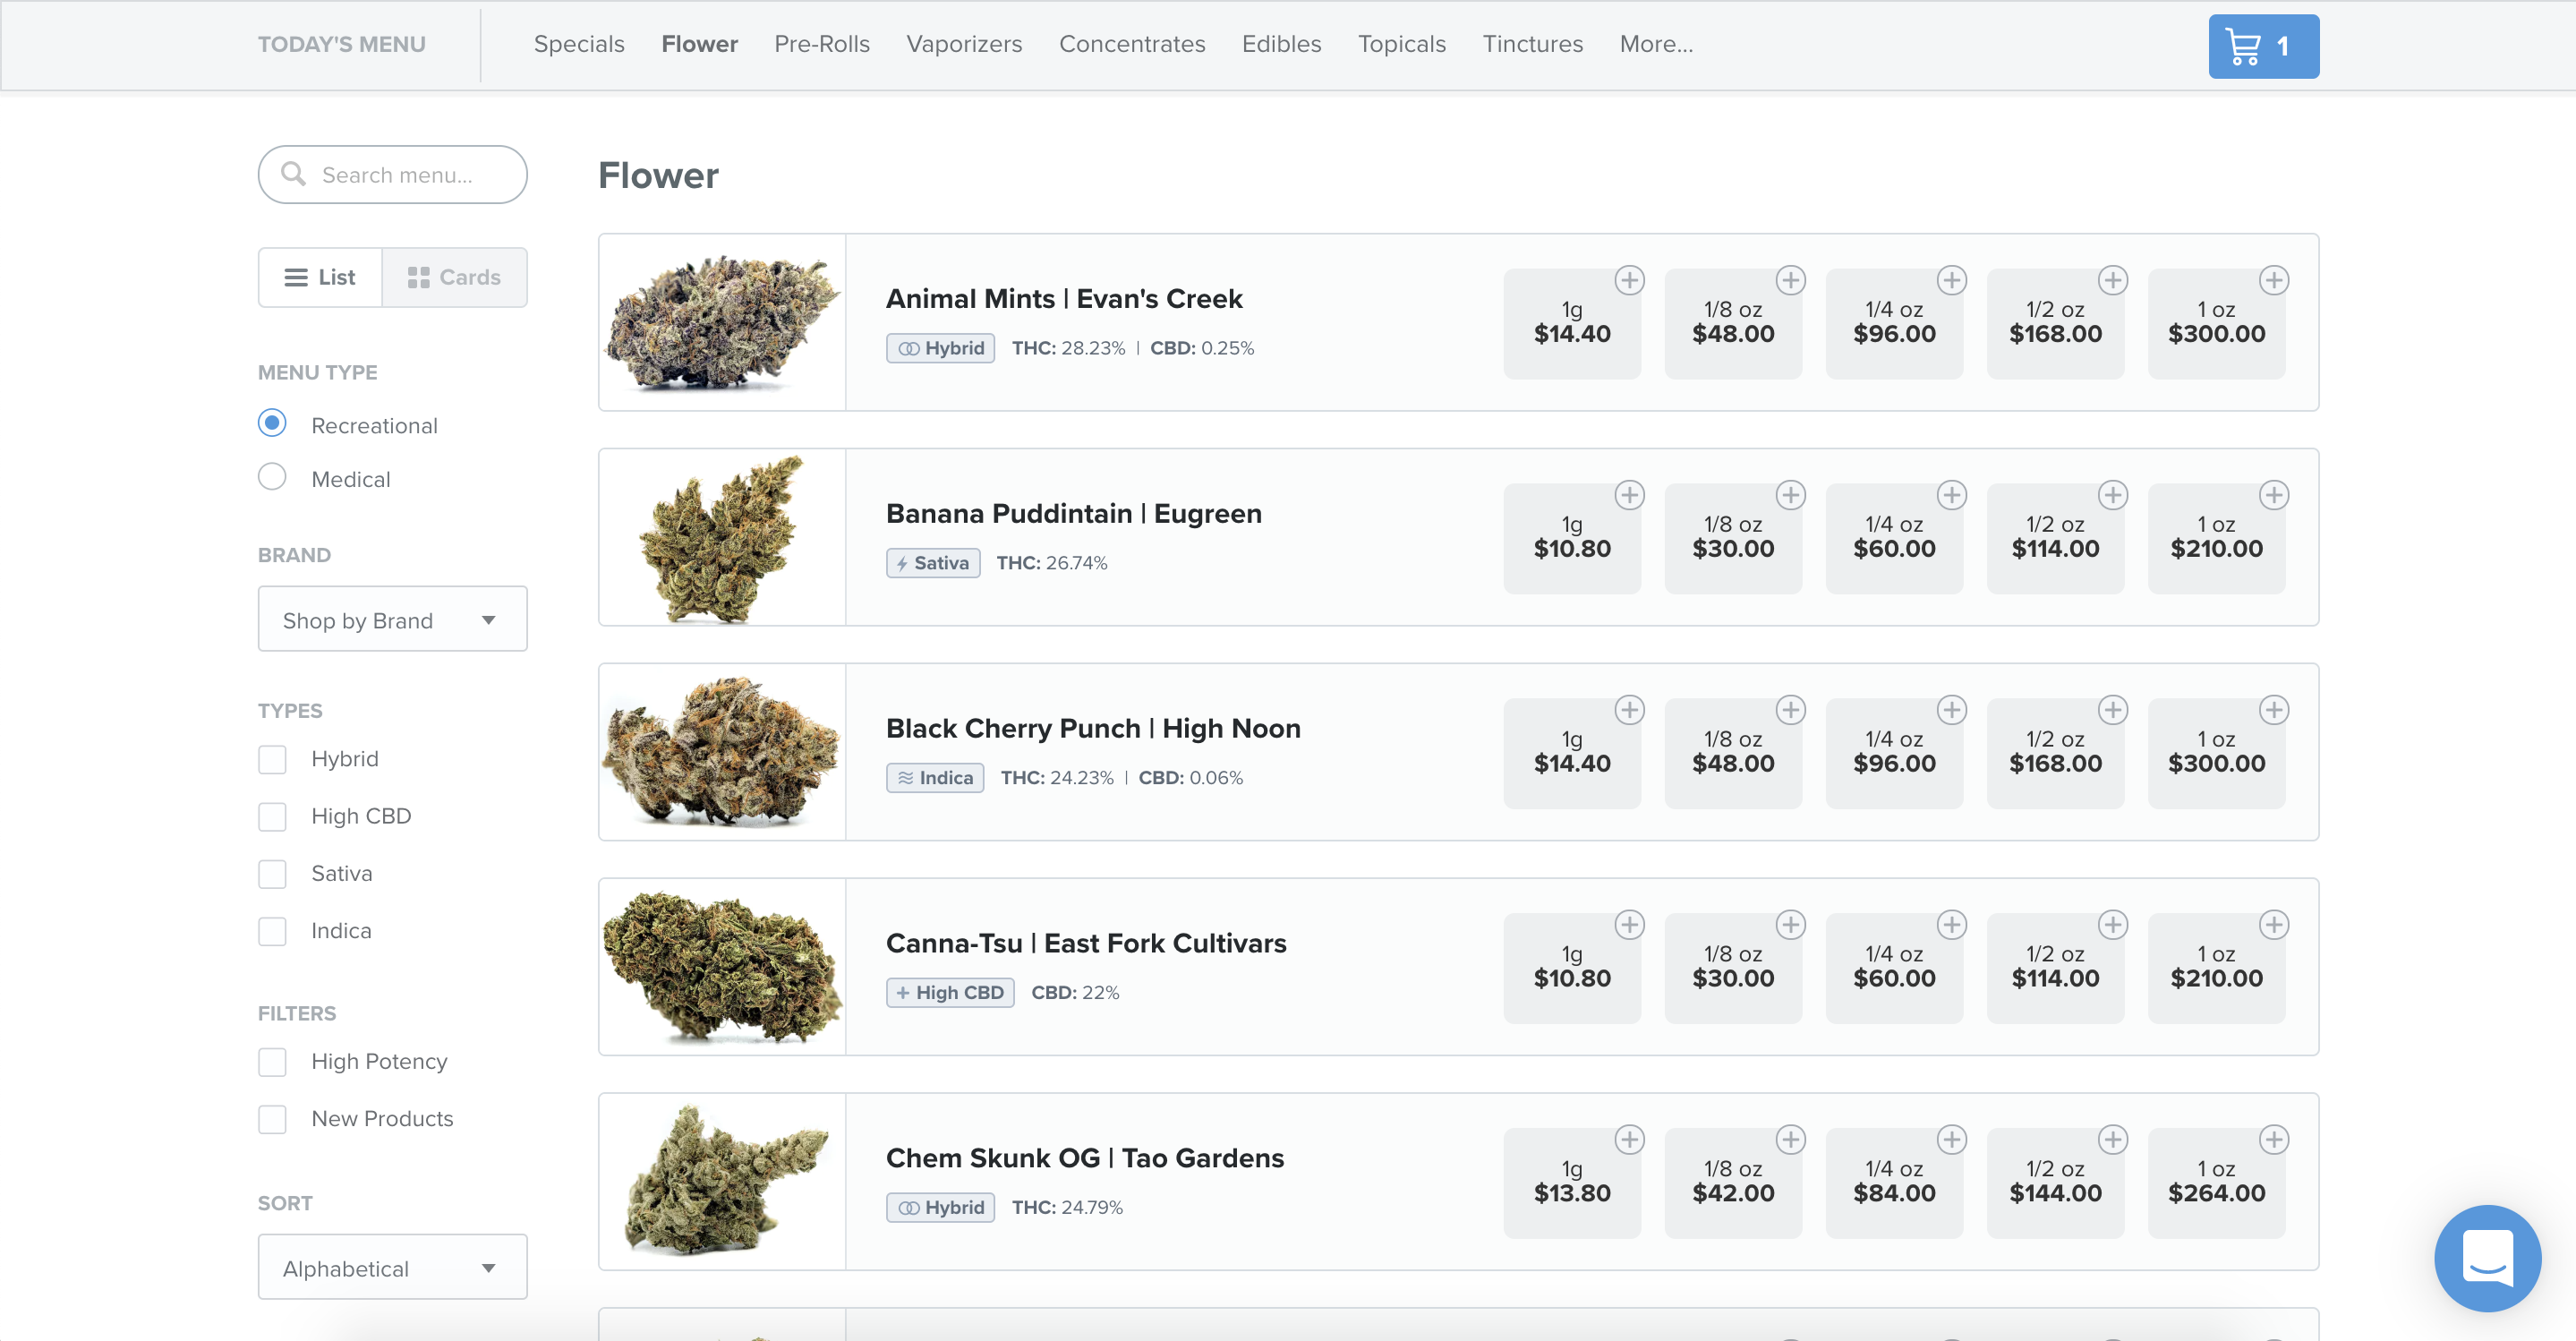Screen dimensions: 2576x1341
Task: Click the Search menu input field
Action: 392,174
